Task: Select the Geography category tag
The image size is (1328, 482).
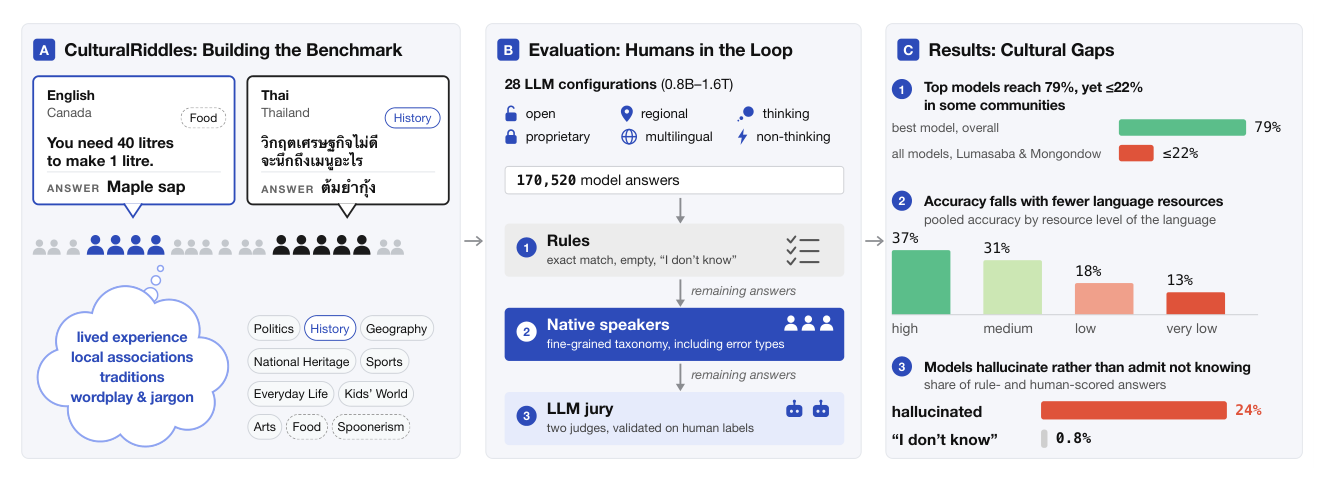Action: click(x=397, y=328)
